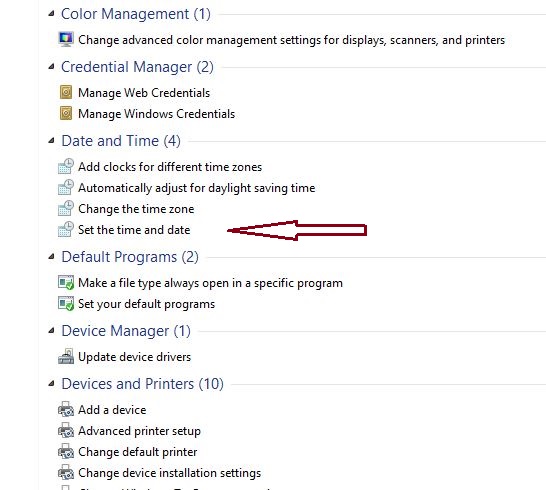This screenshot has width=546, height=490.
Task: Open Make a file type always open link
Action: [x=210, y=283]
